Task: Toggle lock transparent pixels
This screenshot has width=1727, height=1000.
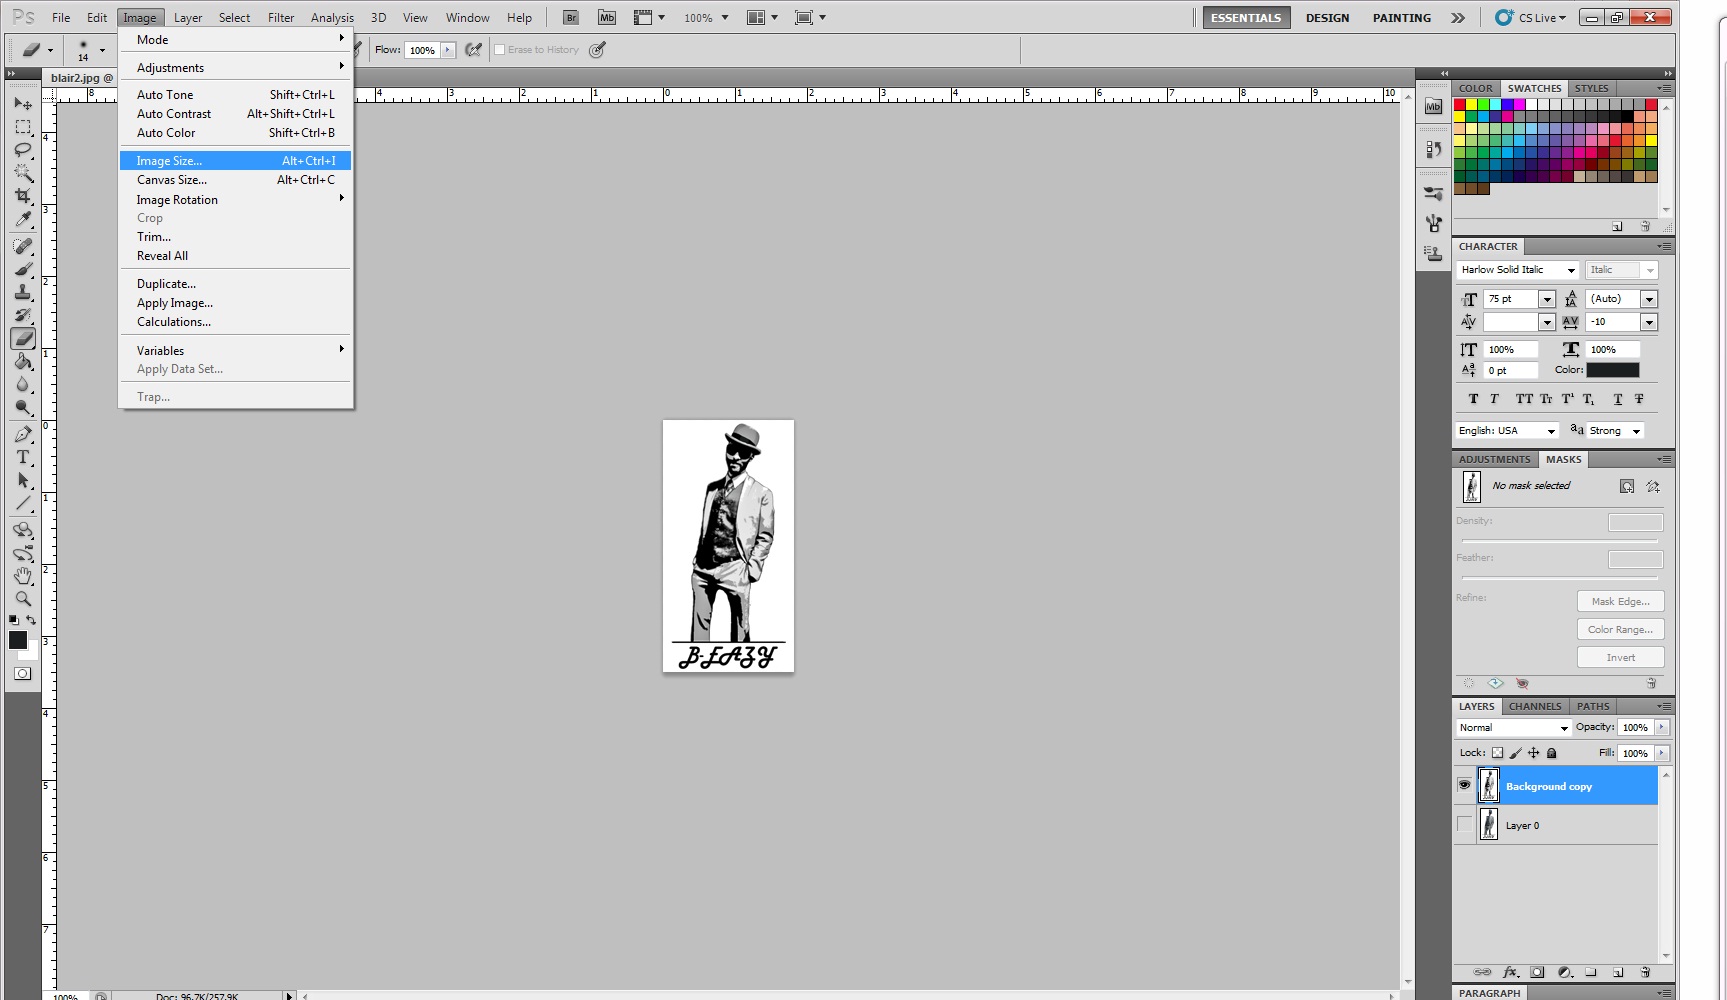Action: pos(1497,753)
